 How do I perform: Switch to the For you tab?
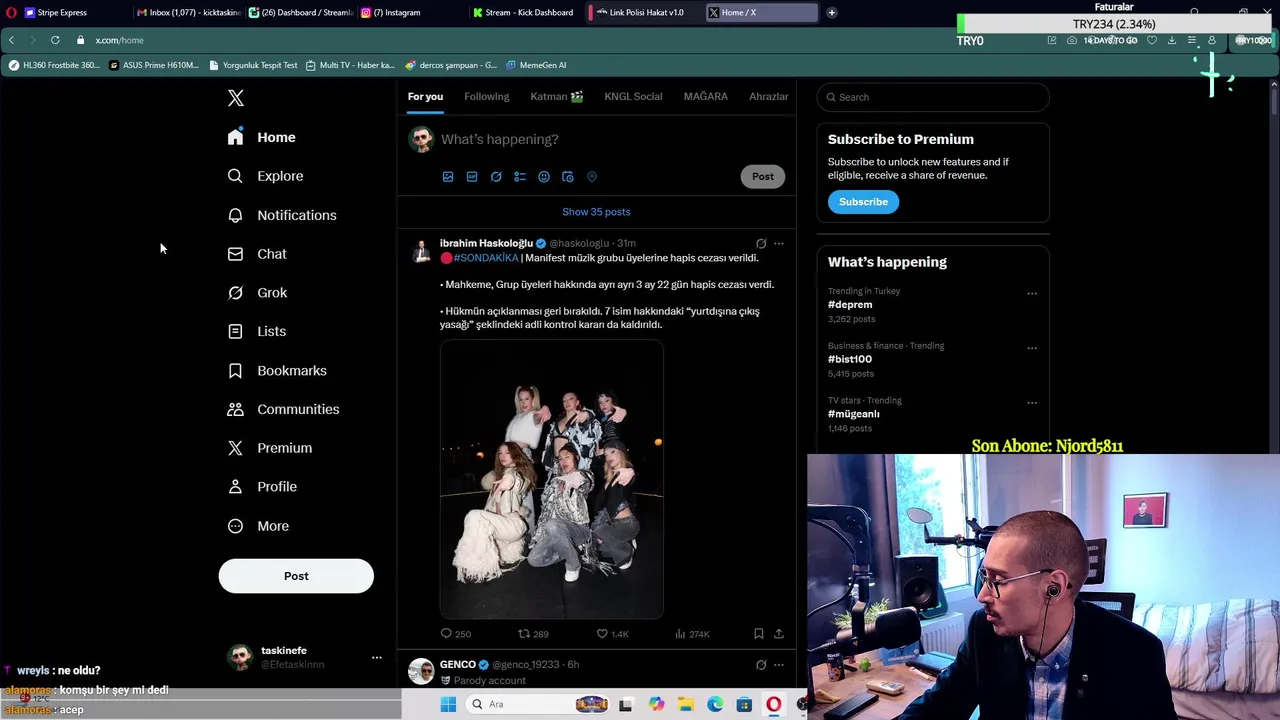(x=425, y=96)
